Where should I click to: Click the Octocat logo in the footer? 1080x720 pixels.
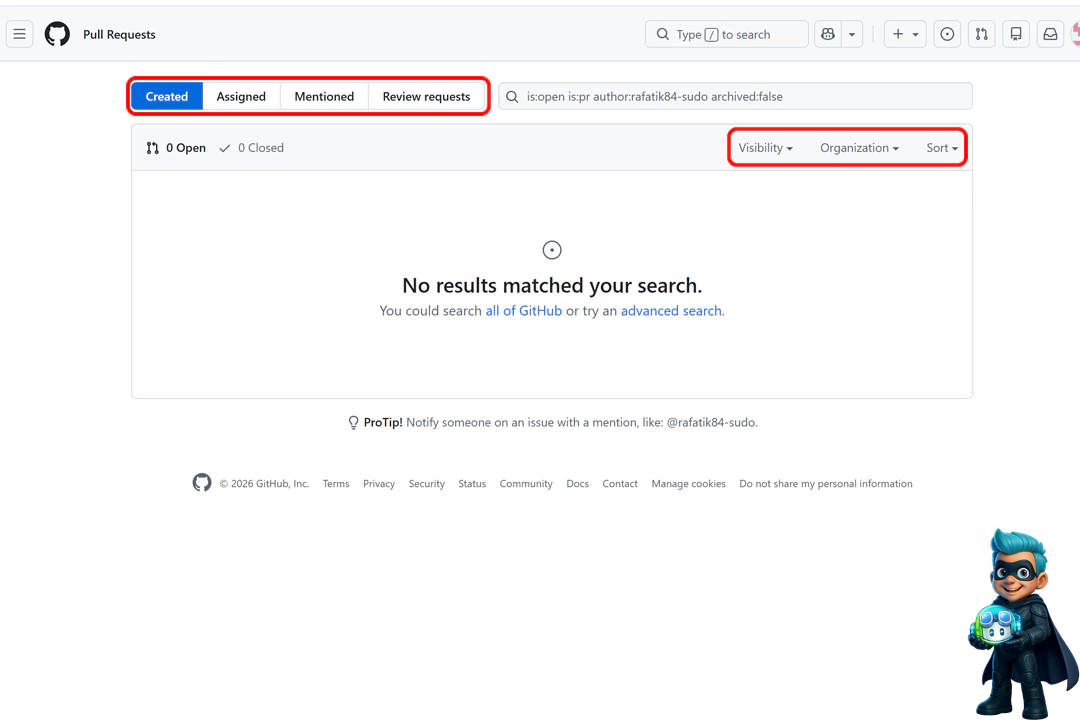click(x=201, y=482)
